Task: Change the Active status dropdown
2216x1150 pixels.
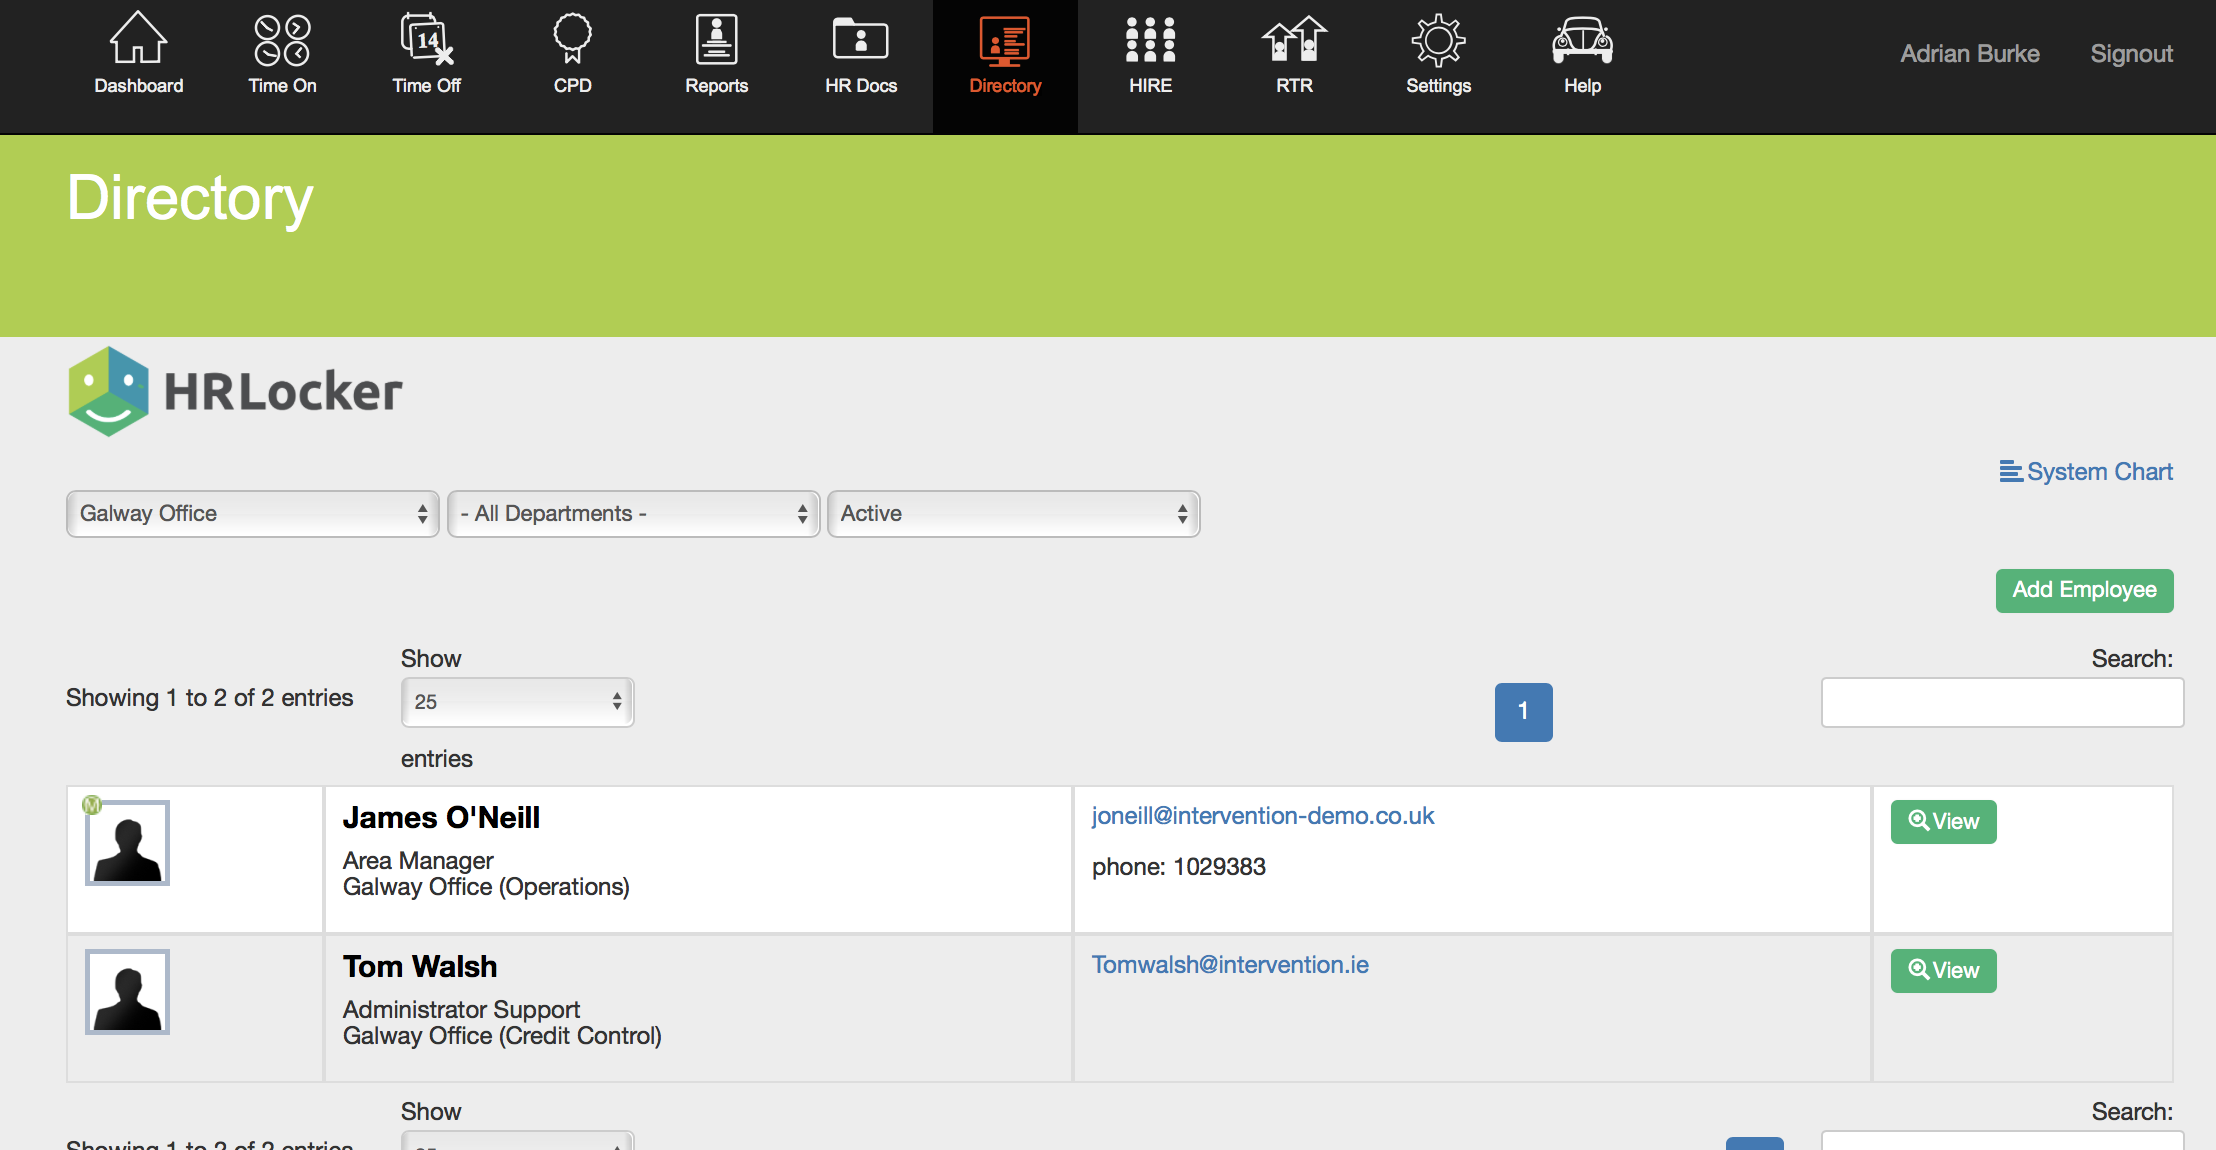Action: [1013, 514]
